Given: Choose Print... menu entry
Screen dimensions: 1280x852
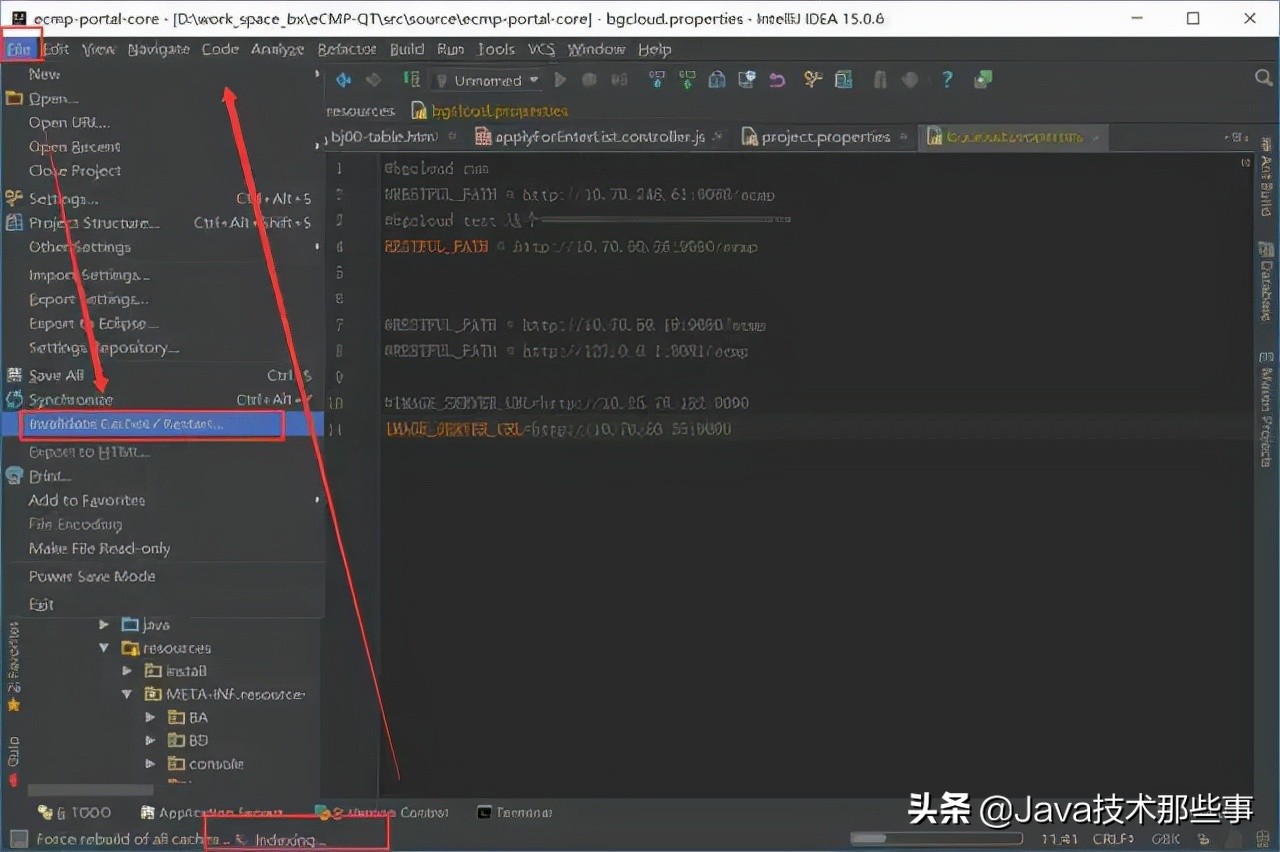Looking at the screenshot, I should [162, 476].
